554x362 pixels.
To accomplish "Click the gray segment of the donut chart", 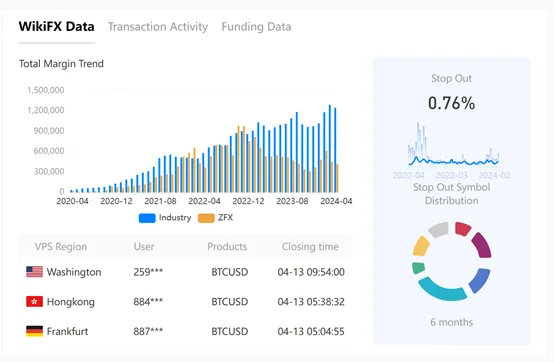I will 438,229.
